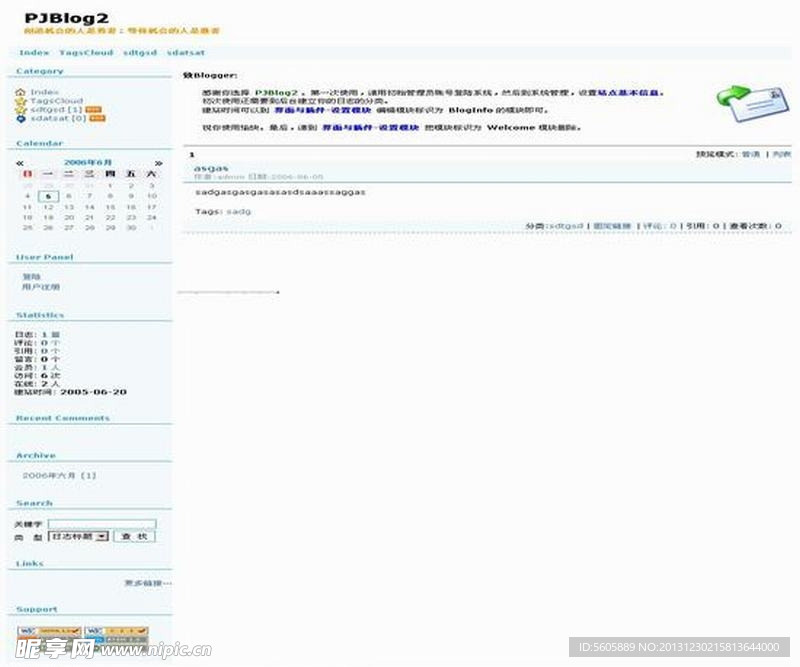Open the sdatsat [0] category link
The height and width of the screenshot is (667, 800).
[58, 118]
